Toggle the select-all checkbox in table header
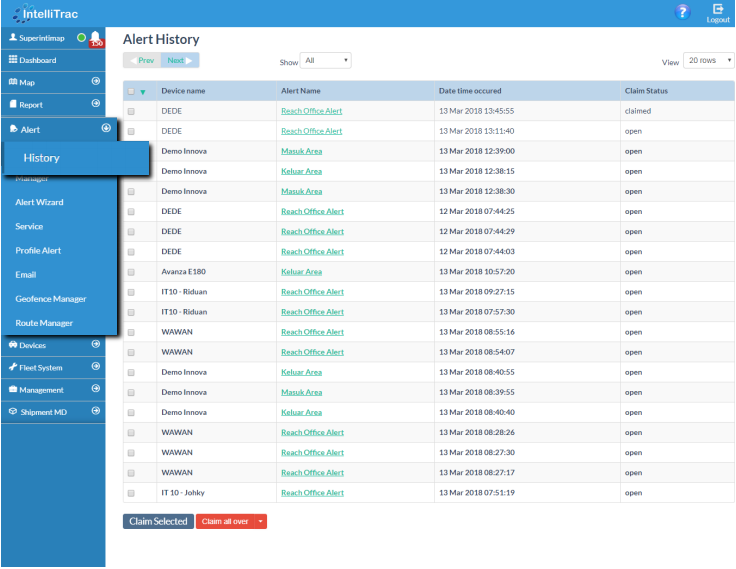The width and height of the screenshot is (736, 569). tap(131, 91)
